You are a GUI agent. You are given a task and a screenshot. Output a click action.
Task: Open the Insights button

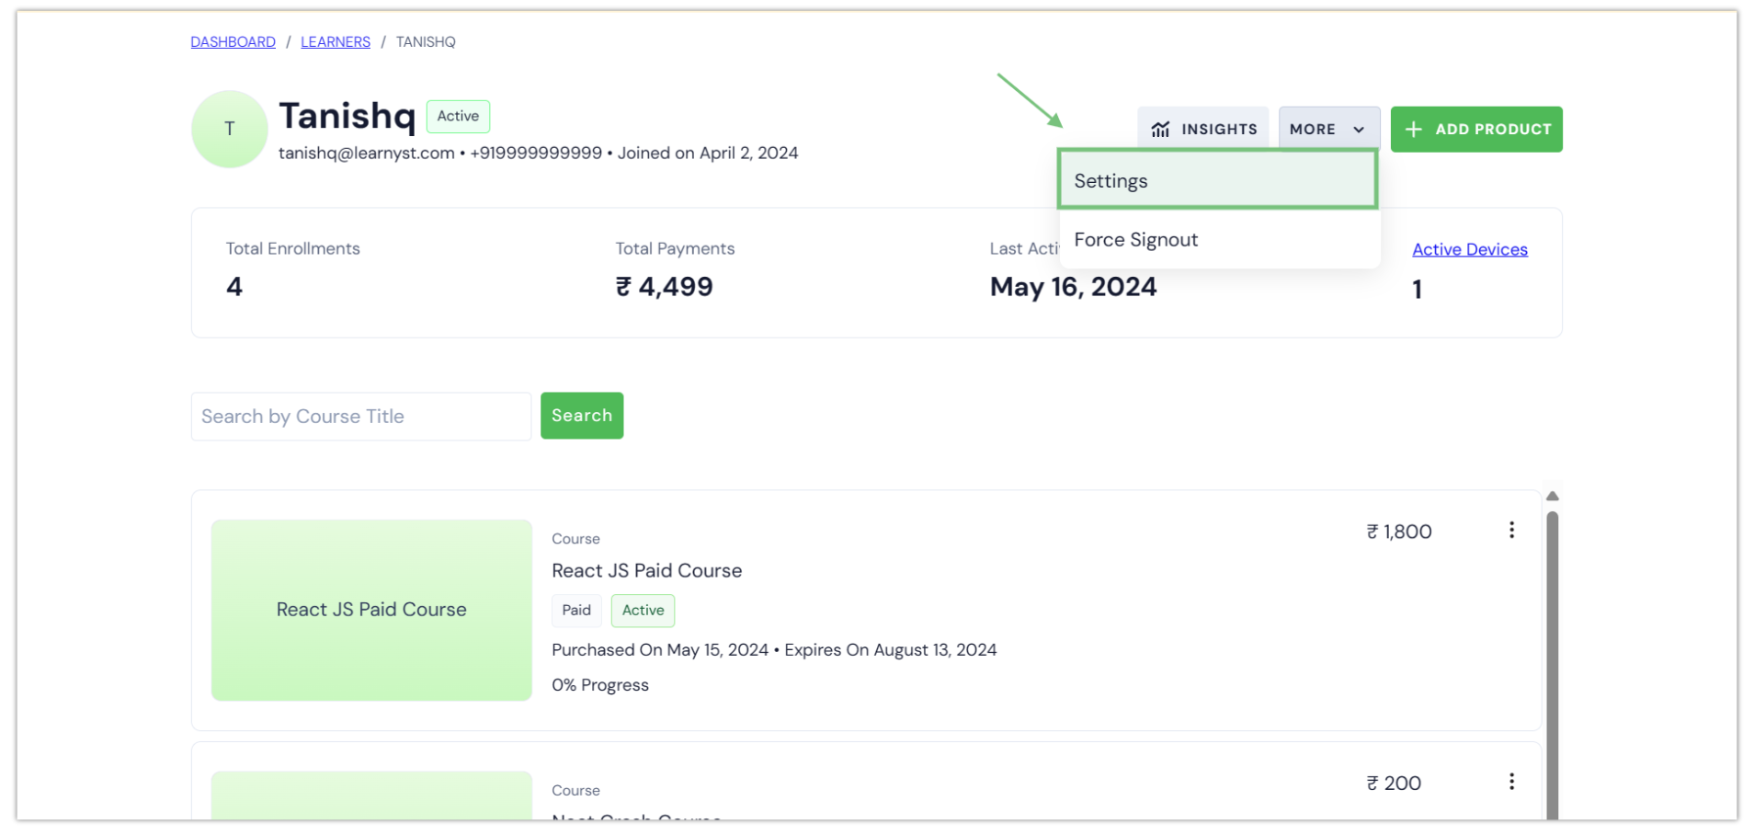1203,129
